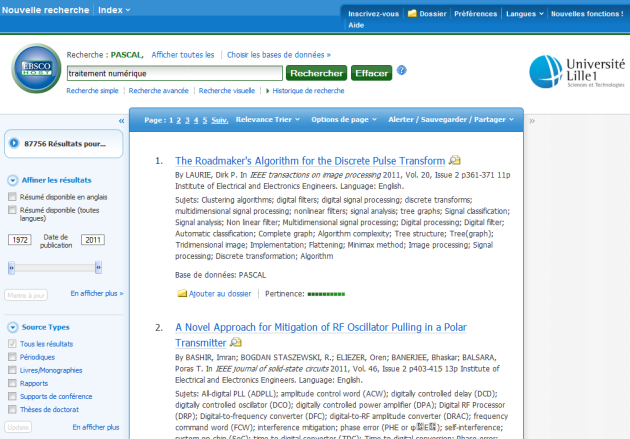Click Suiv. next page link
This screenshot has height=439, width=630.
pyautogui.click(x=219, y=120)
